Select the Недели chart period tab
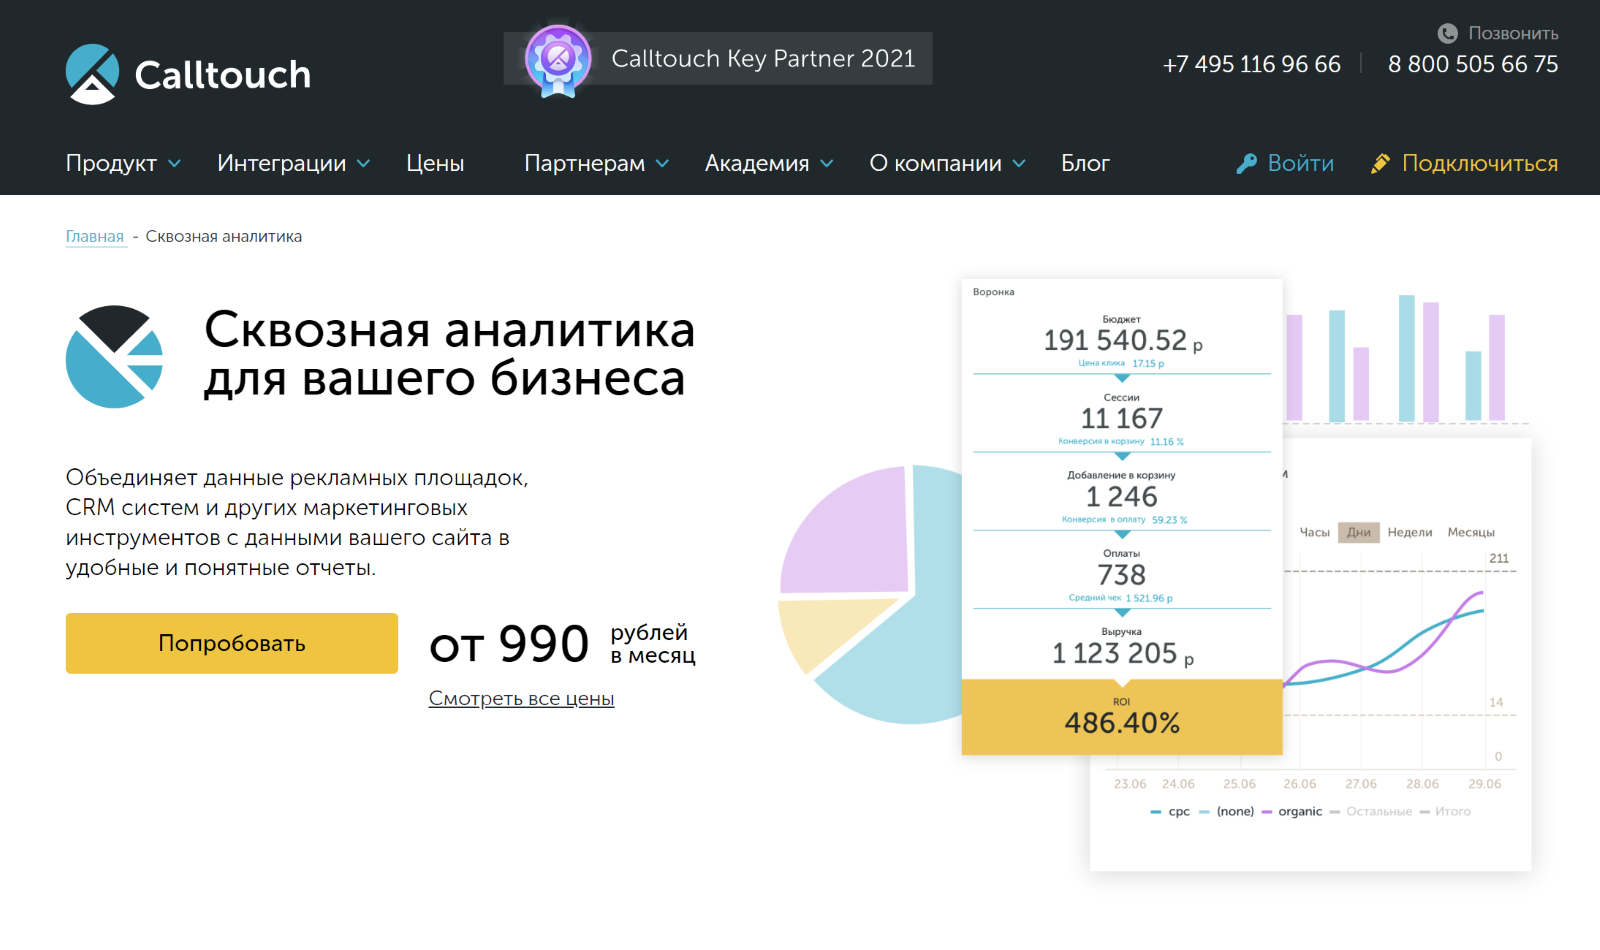This screenshot has width=1600, height=950. coord(1410,532)
